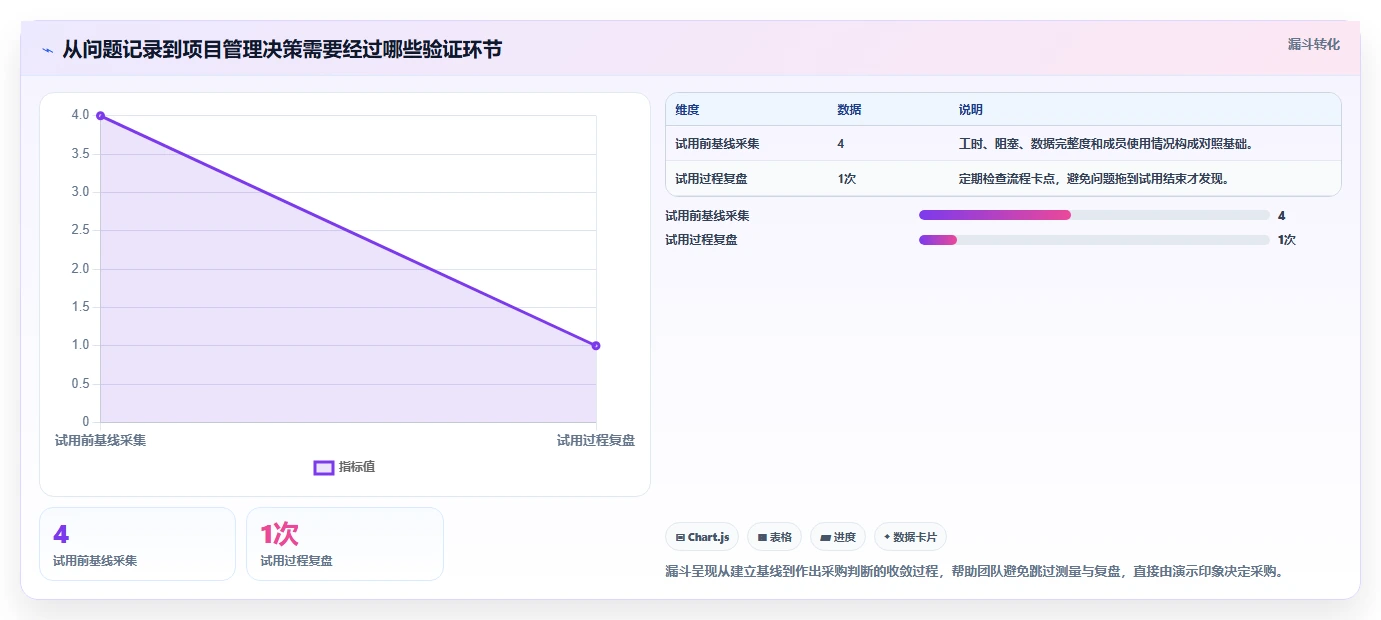Click the 试用前基线采集 progress row label
The image size is (1381, 620).
point(707,215)
